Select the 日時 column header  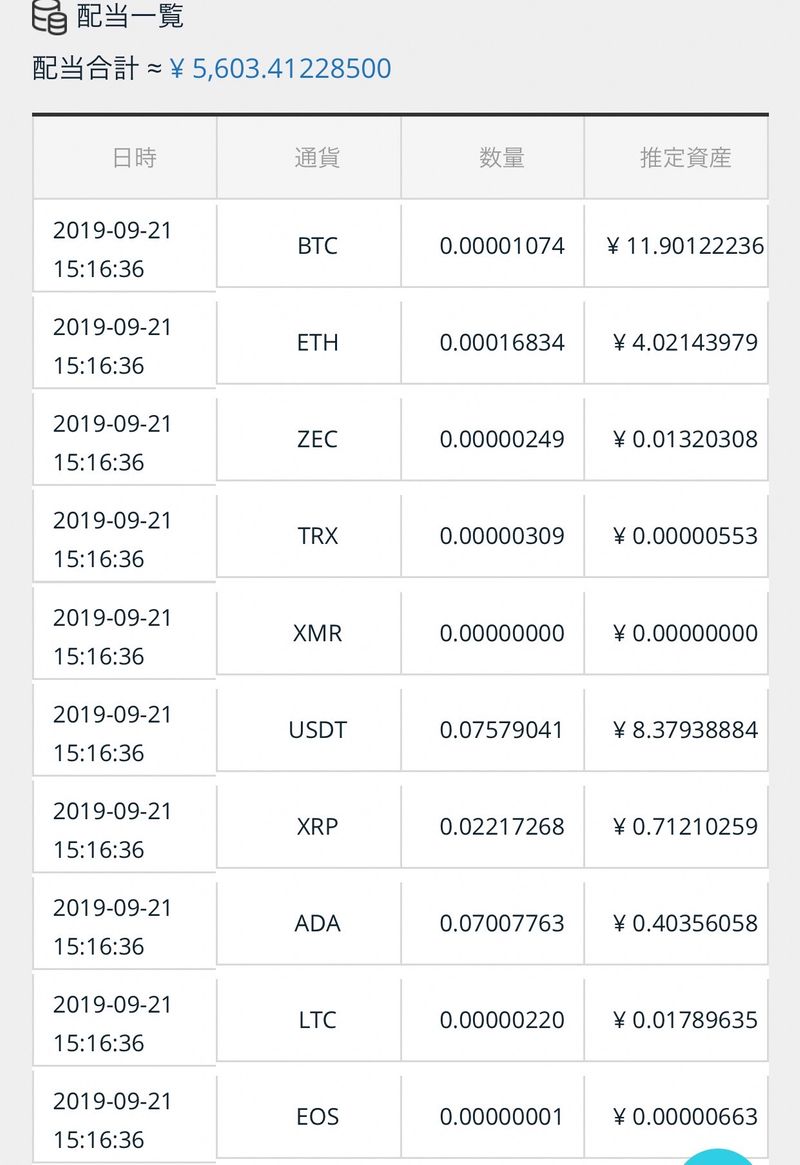pyautogui.click(x=134, y=158)
